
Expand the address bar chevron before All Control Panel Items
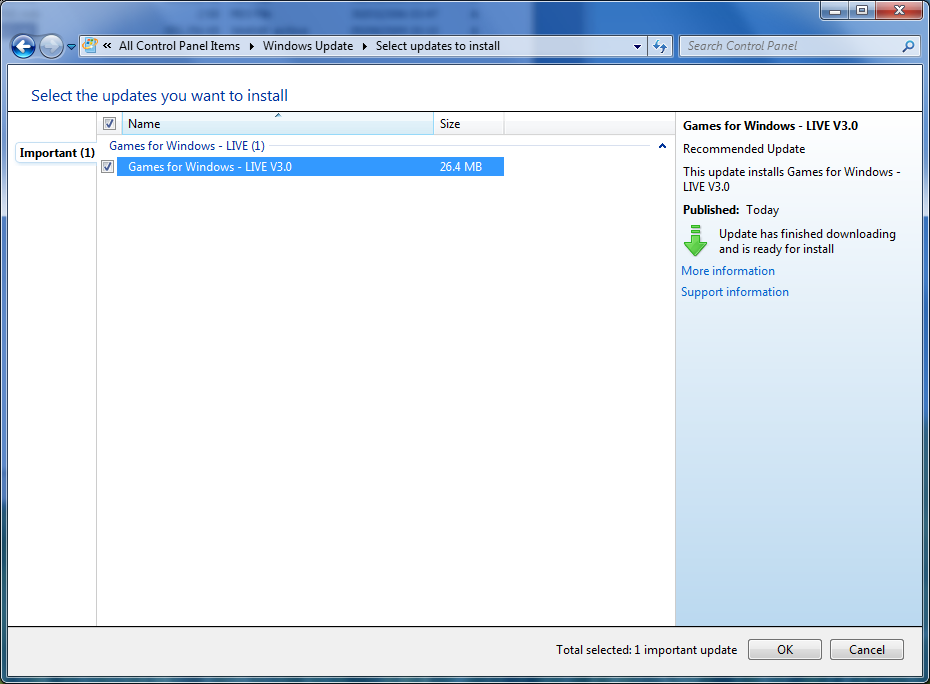pos(107,46)
